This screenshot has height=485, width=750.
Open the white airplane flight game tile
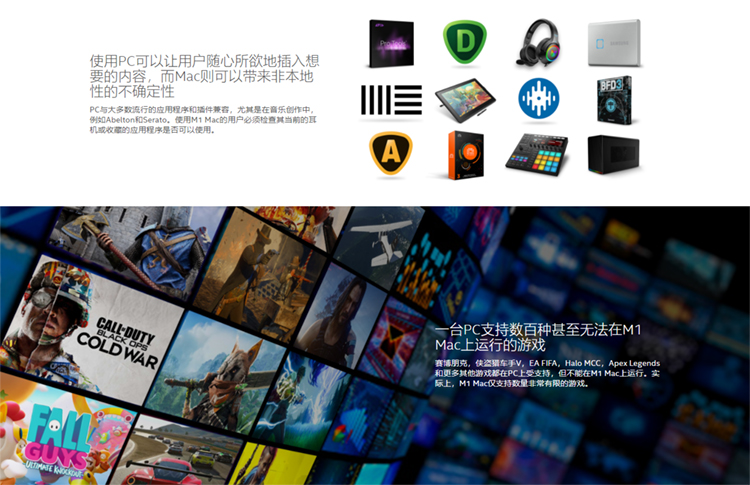[378, 246]
